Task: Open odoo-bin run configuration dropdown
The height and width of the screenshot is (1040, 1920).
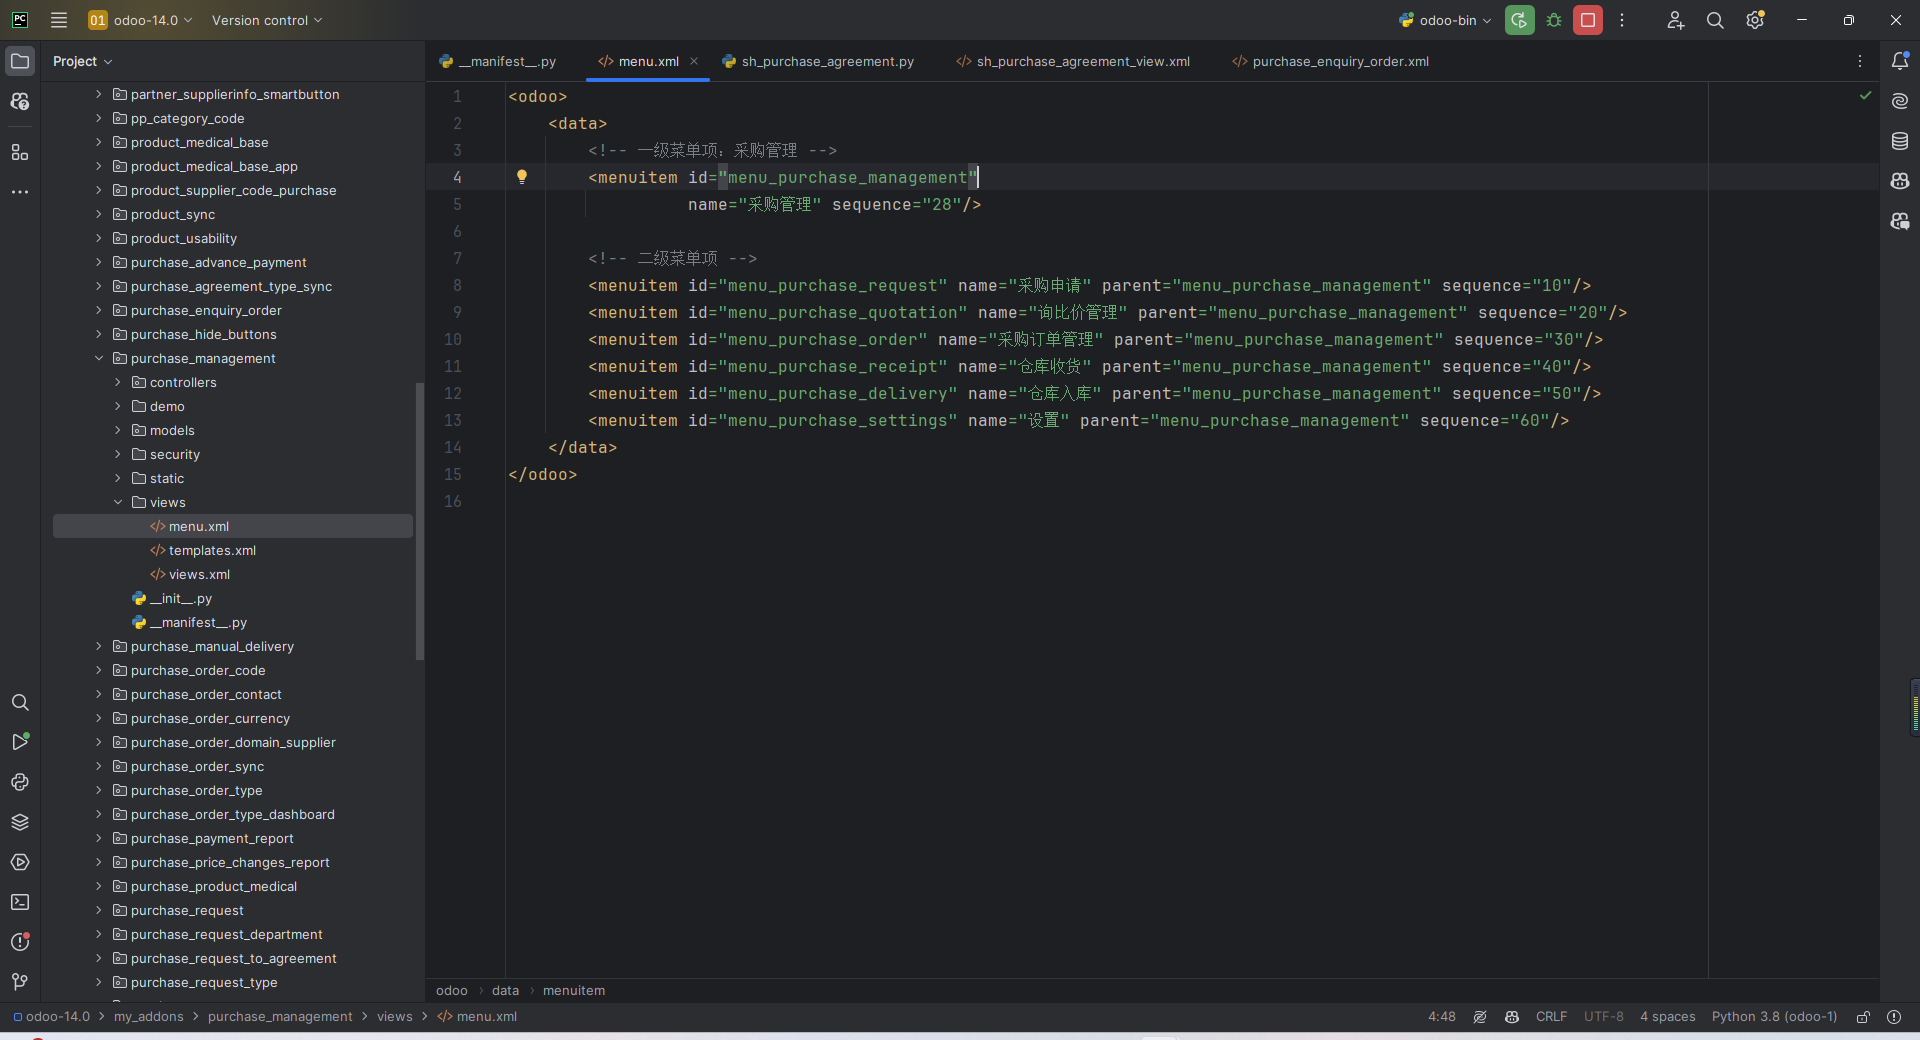Action: coord(1445,20)
